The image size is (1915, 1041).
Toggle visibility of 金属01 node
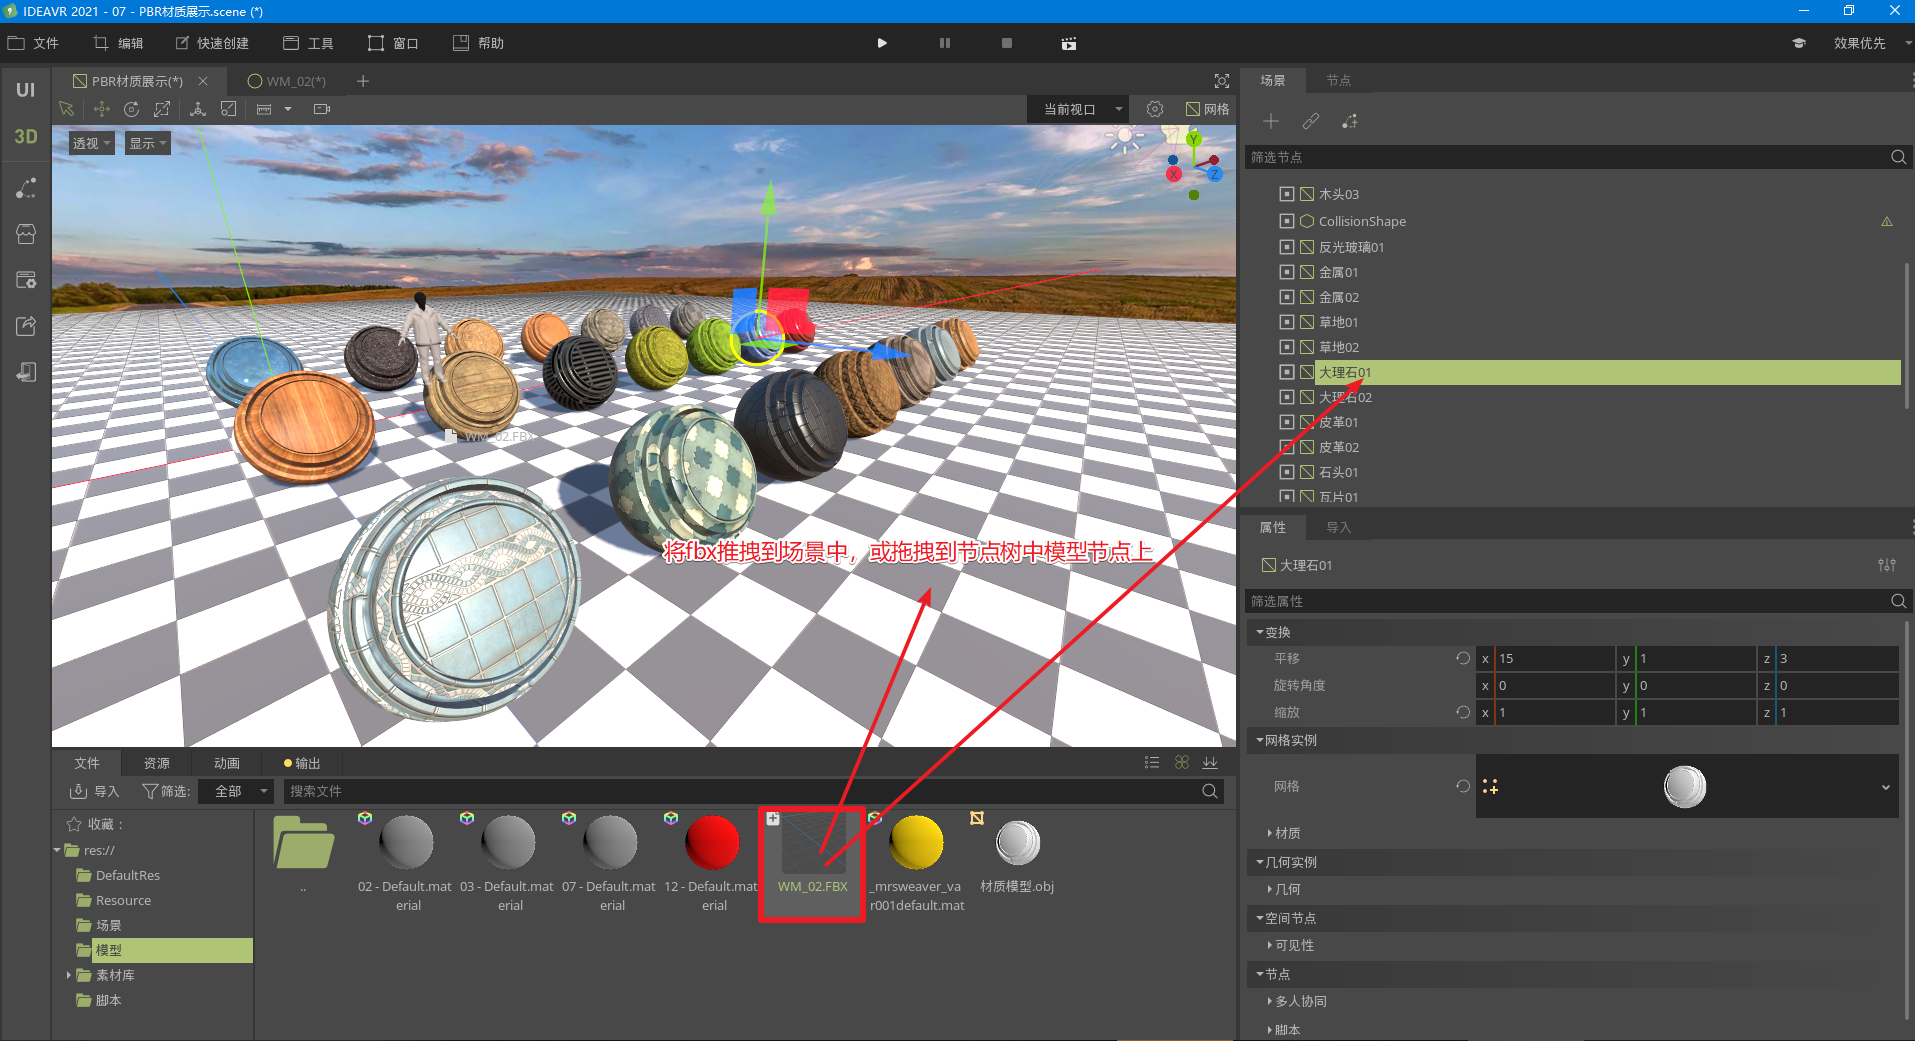1287,272
